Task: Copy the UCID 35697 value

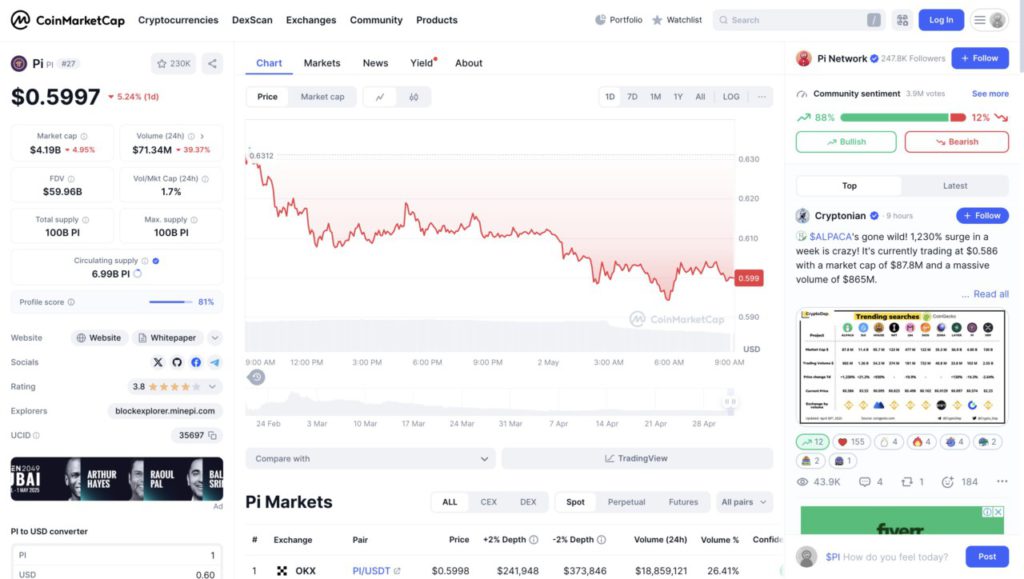Action: pos(212,435)
